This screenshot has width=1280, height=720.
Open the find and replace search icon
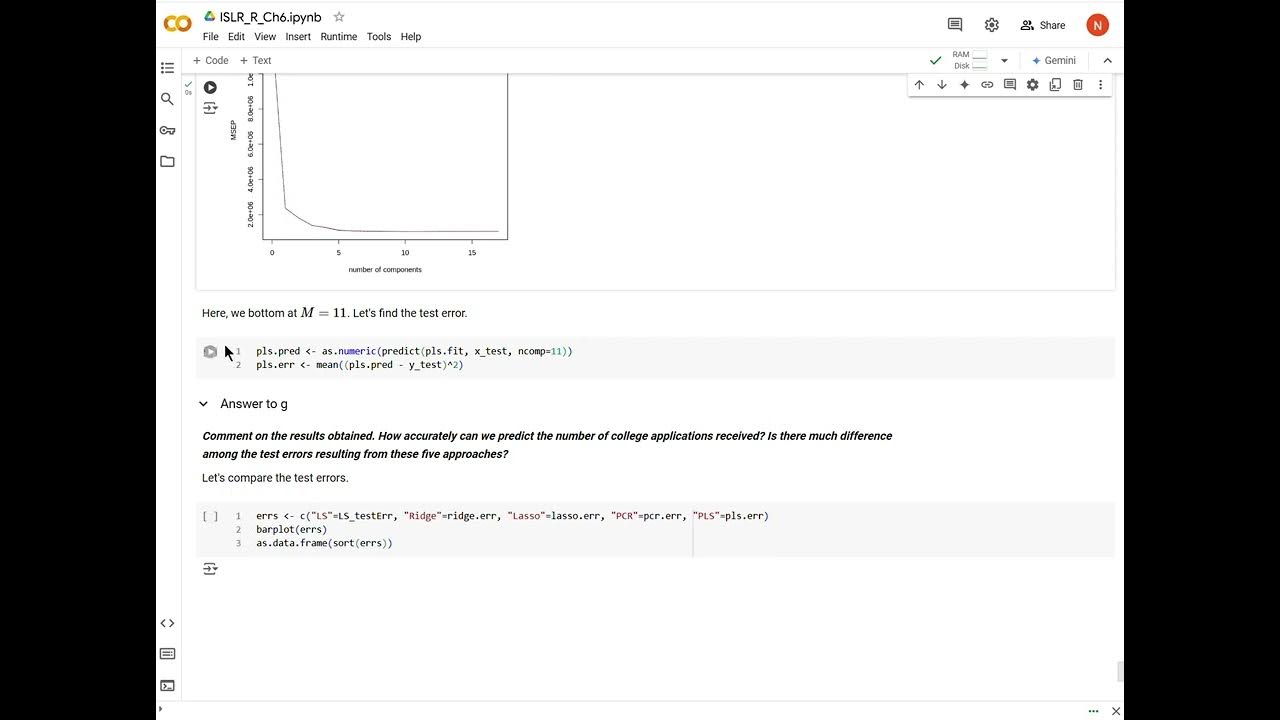click(x=167, y=99)
